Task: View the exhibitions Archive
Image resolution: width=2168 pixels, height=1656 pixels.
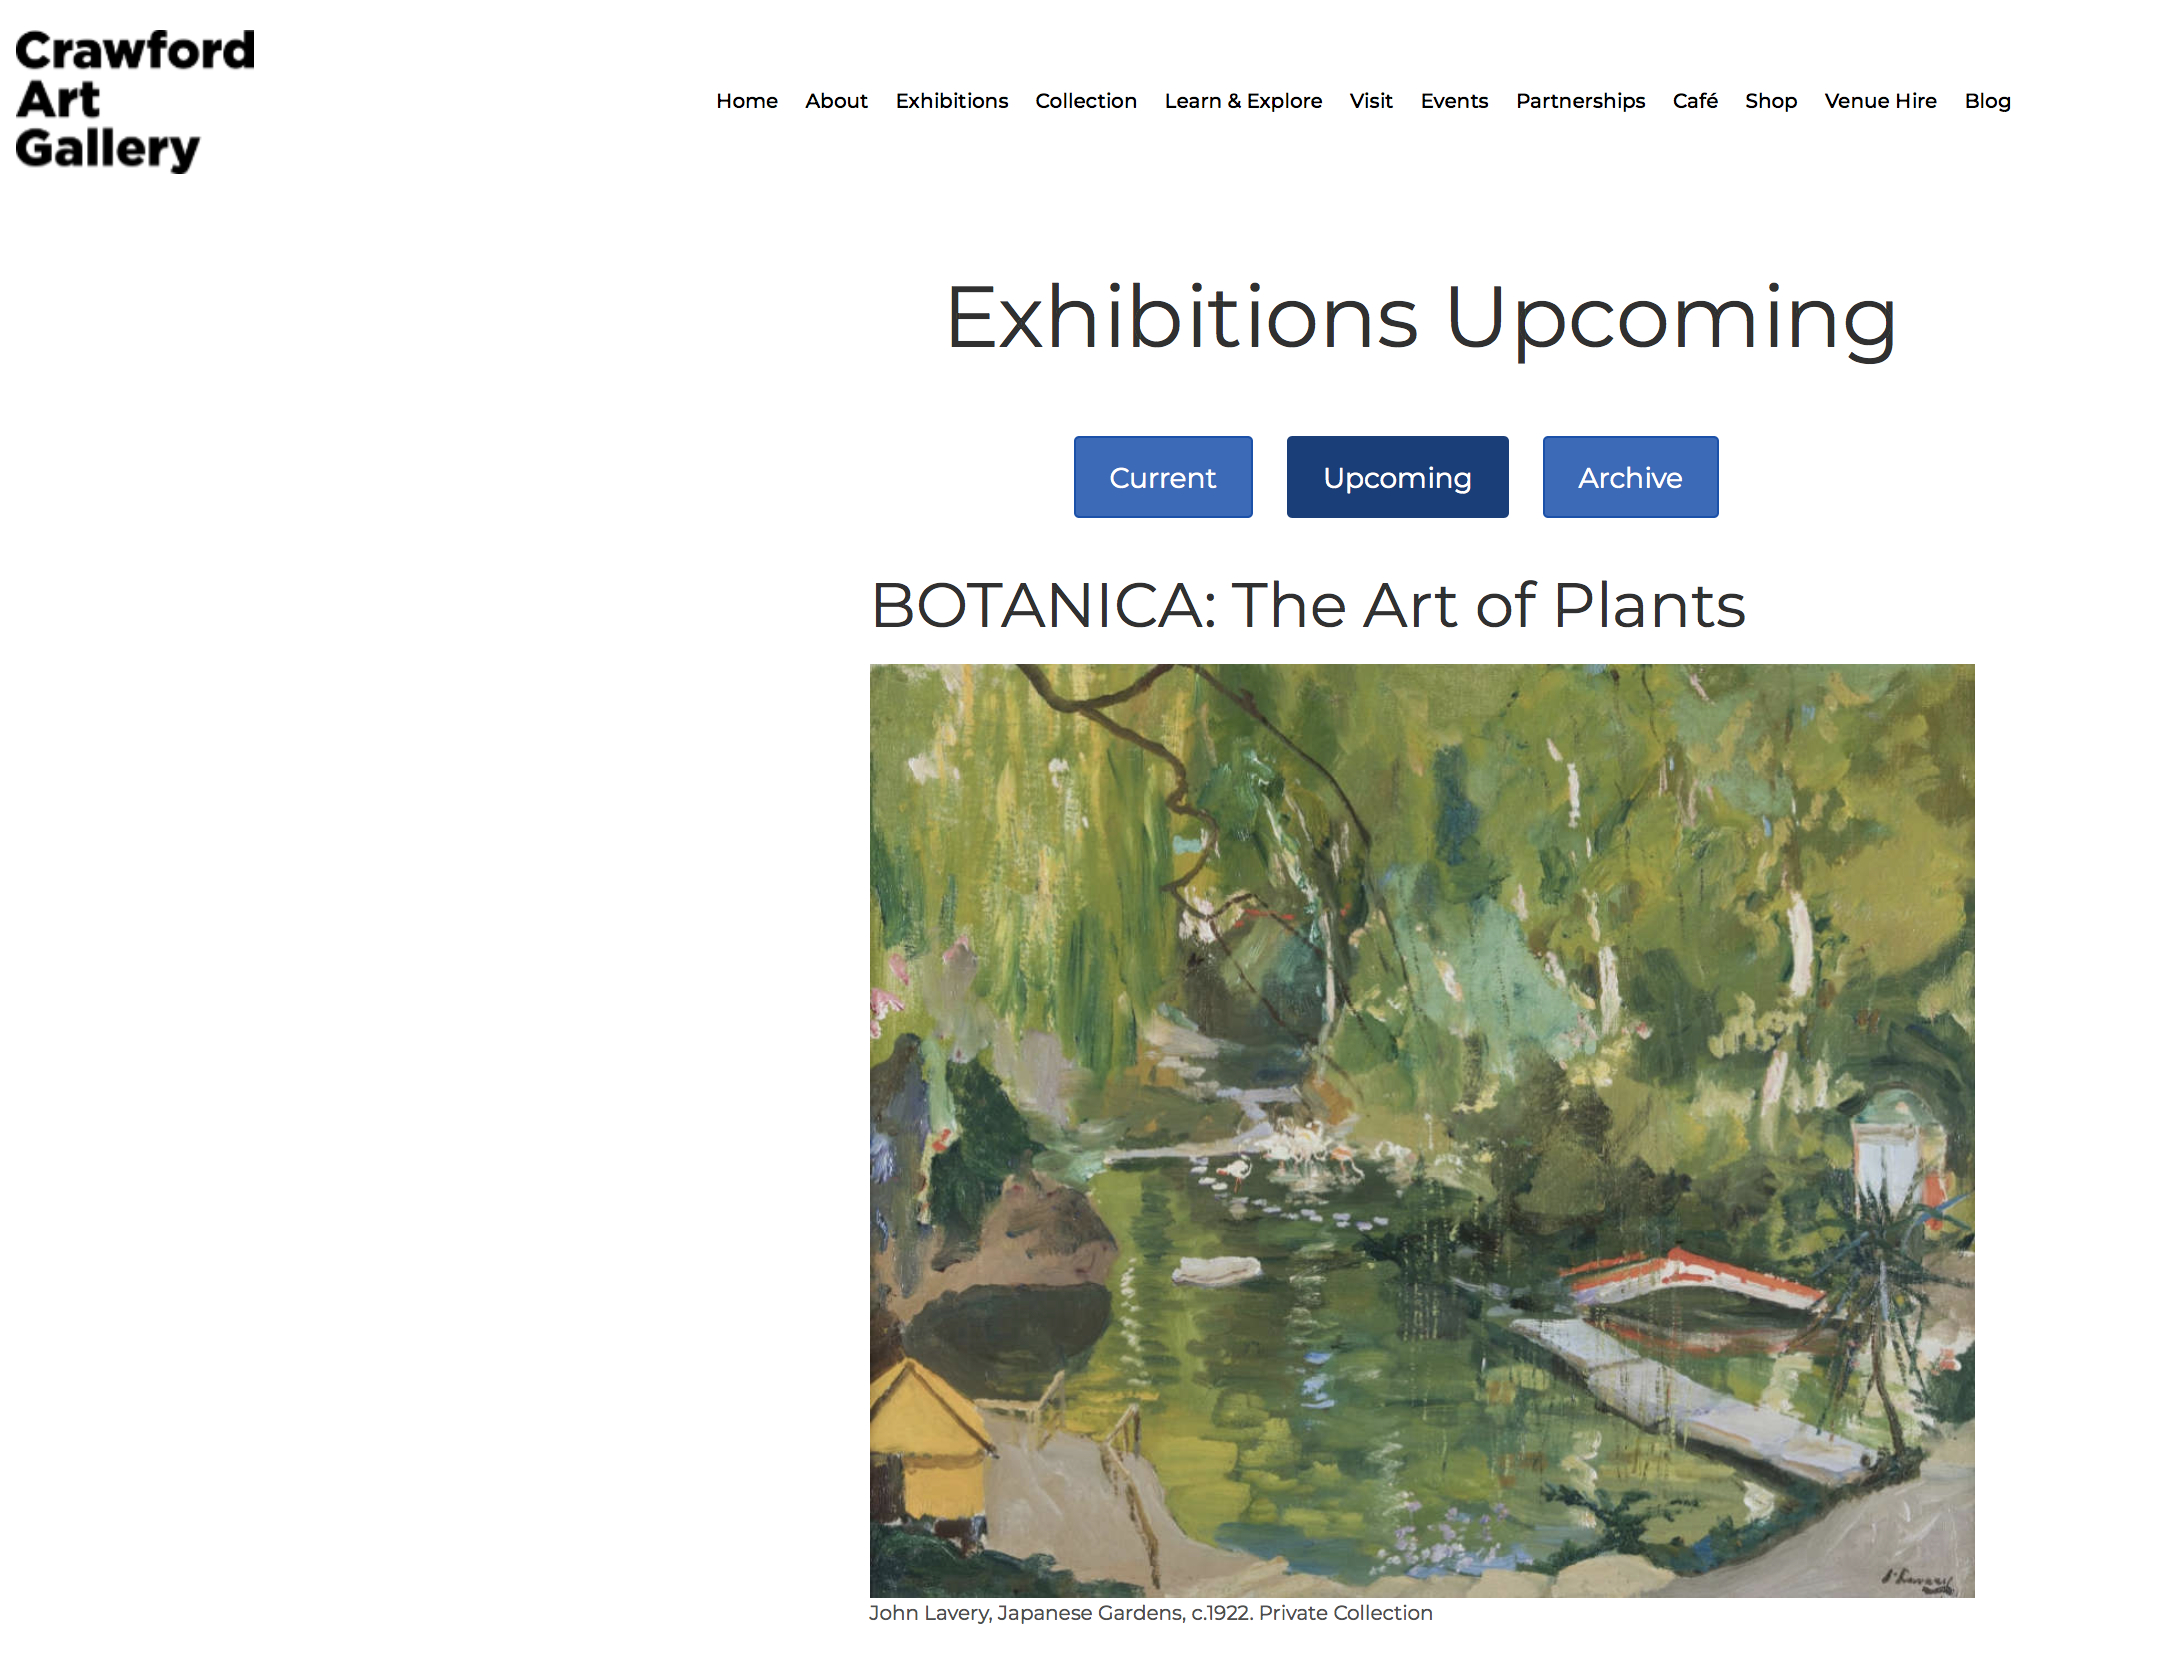Action: 1630,477
